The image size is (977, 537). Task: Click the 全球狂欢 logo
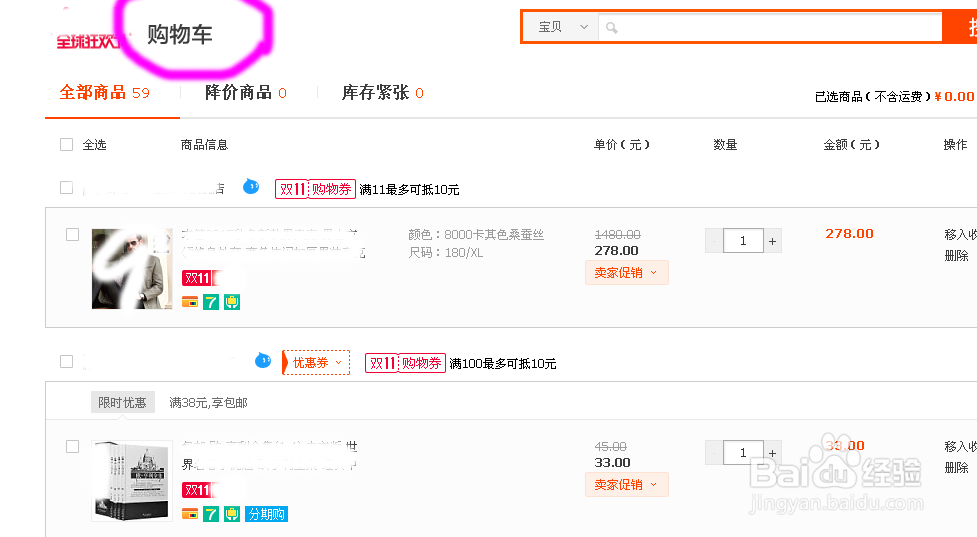89,42
